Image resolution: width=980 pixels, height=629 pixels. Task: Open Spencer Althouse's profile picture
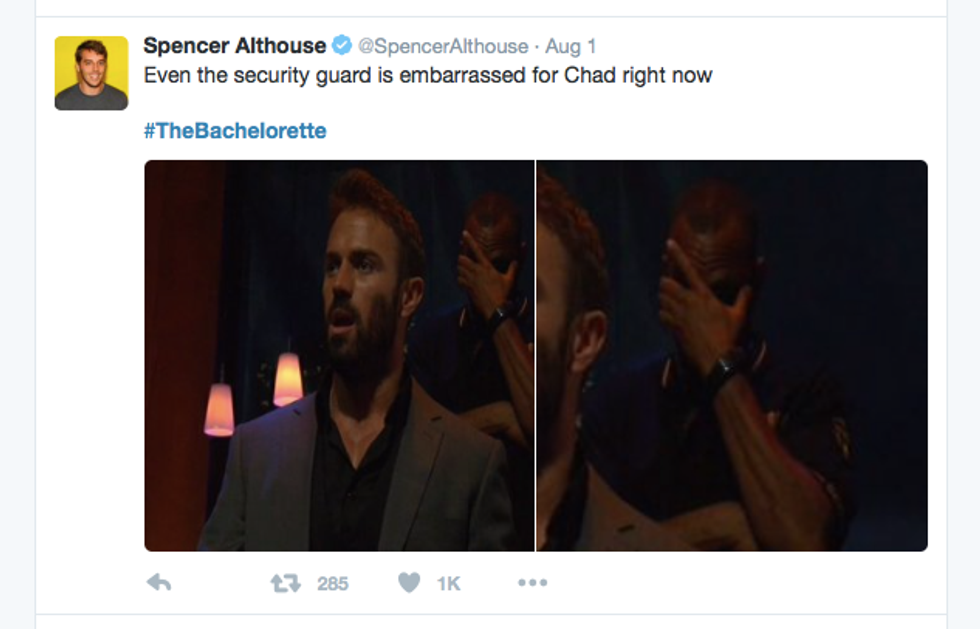91,73
